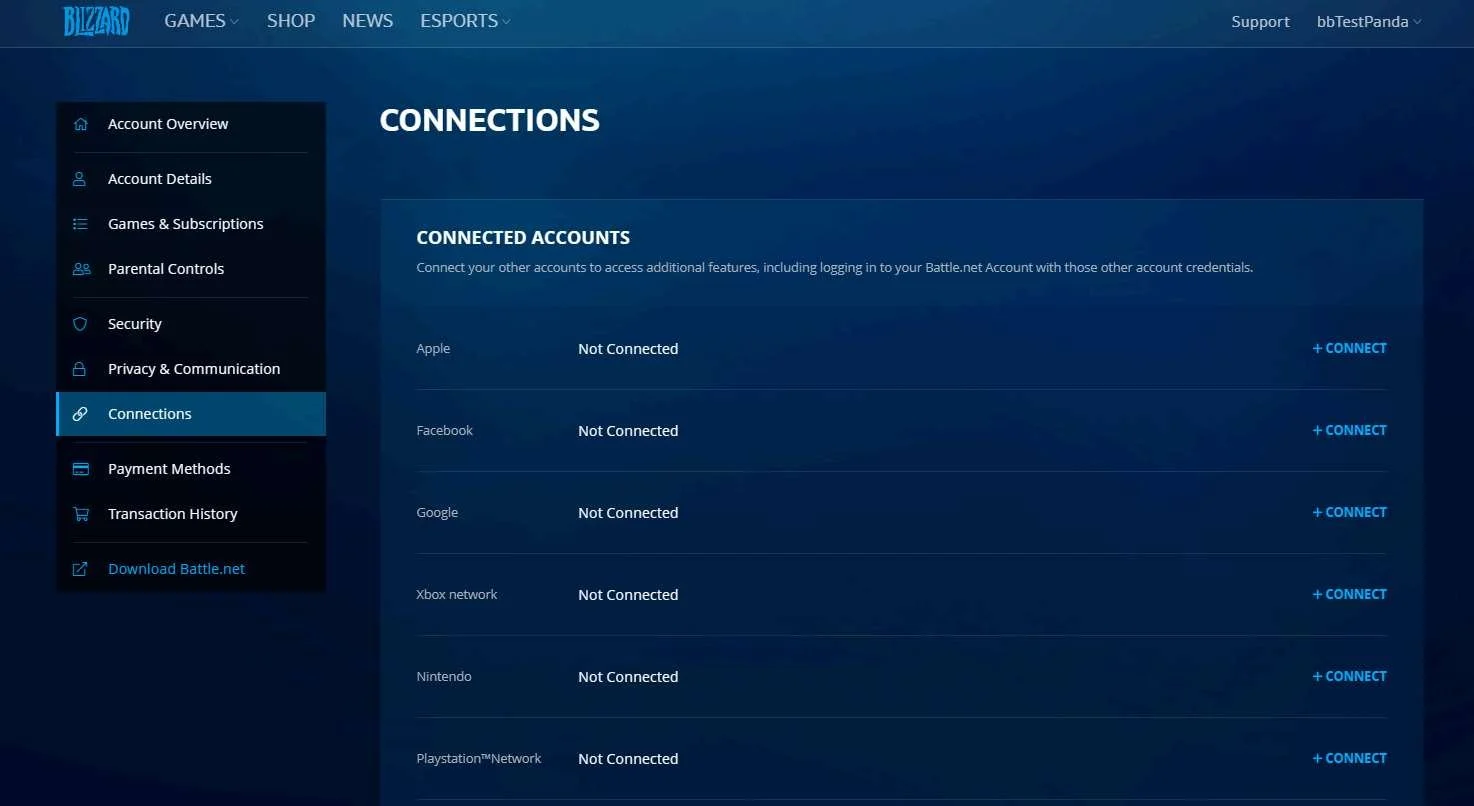The image size is (1474, 806).
Task: Click the Connected Accounts description text
Action: 834,268
